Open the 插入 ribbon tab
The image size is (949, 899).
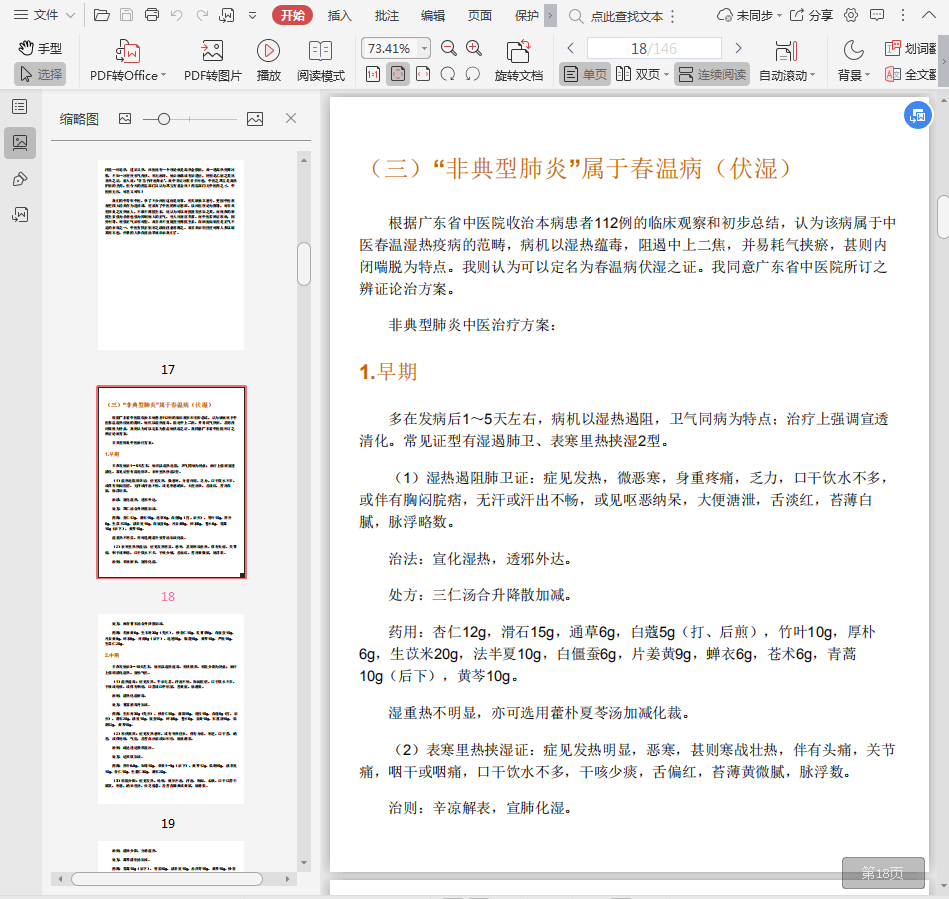[340, 15]
